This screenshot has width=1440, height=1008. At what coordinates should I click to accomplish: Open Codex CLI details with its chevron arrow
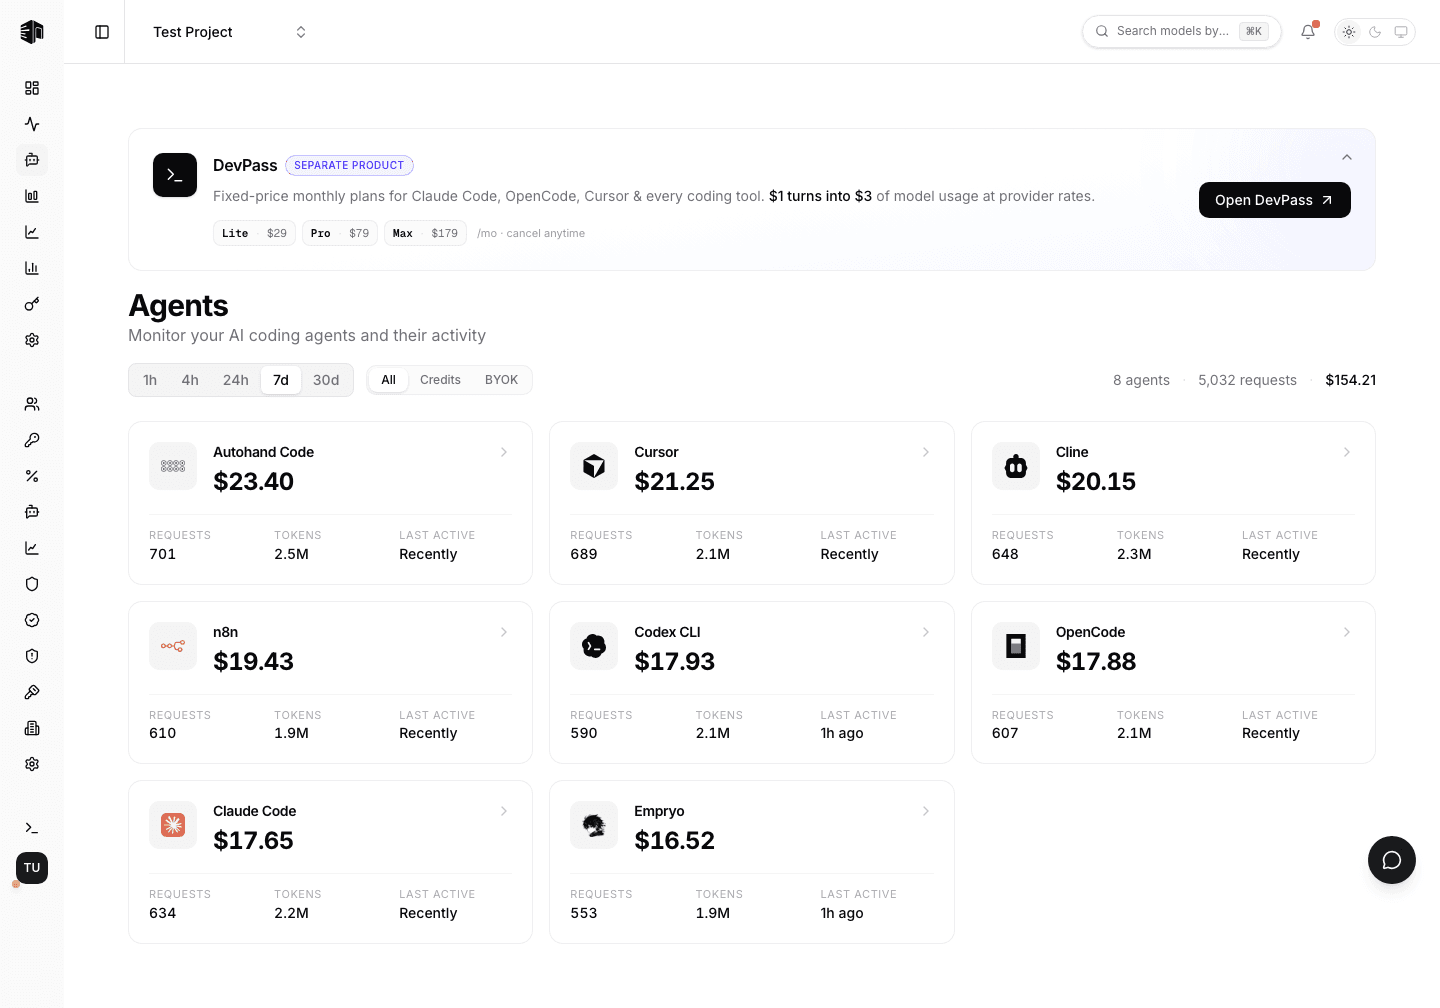click(x=926, y=632)
